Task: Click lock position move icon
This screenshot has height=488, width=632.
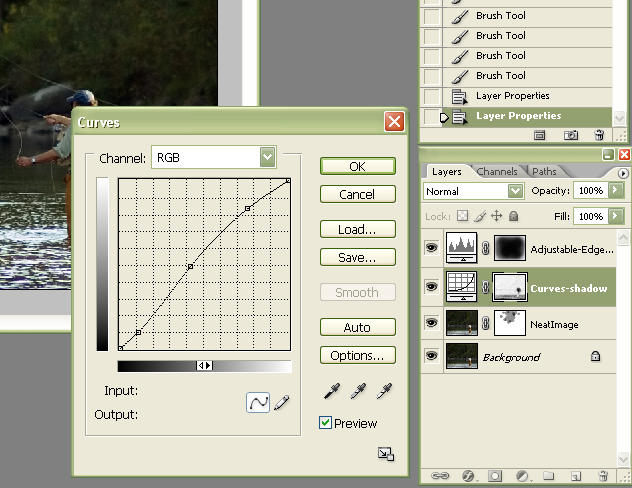Action: click(x=497, y=216)
